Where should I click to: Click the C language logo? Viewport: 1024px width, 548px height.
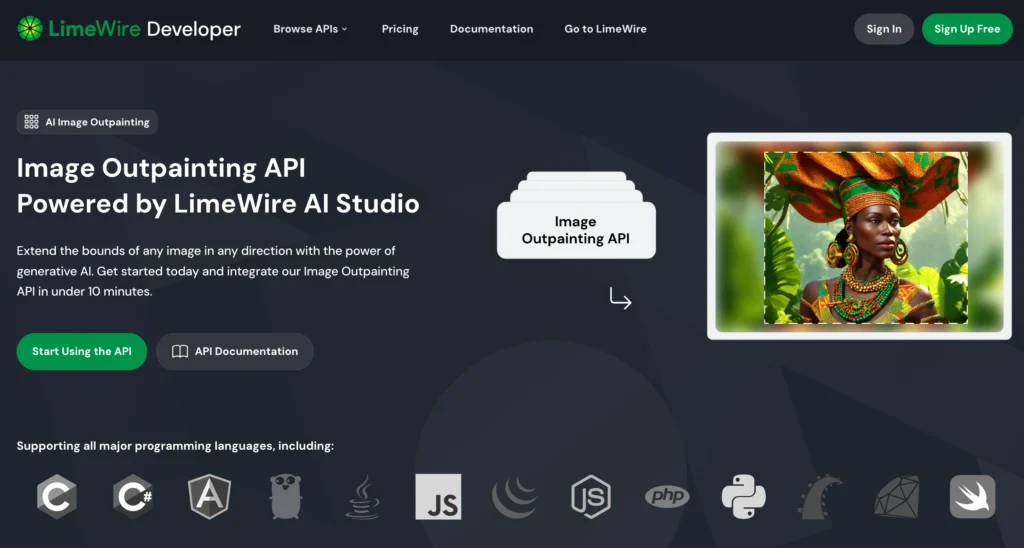pos(57,496)
